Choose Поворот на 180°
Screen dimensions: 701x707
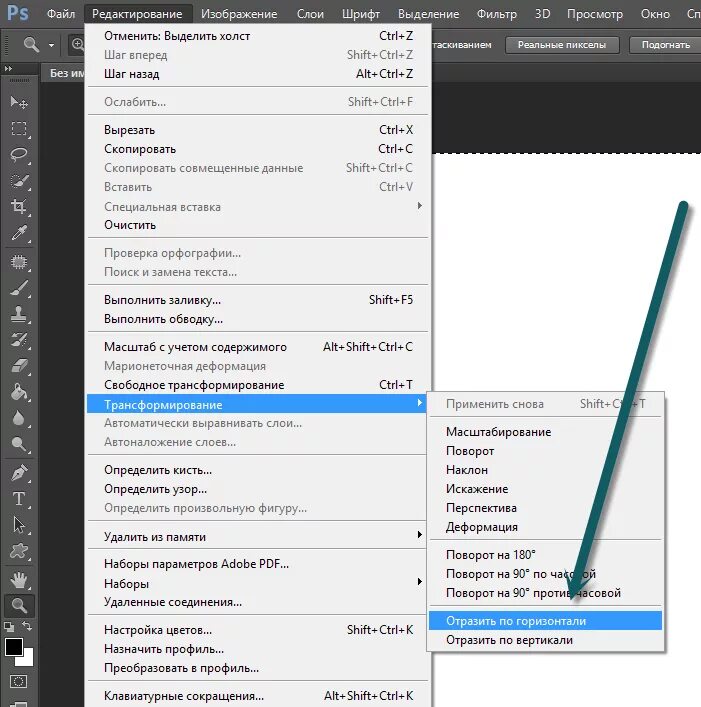click(545, 555)
